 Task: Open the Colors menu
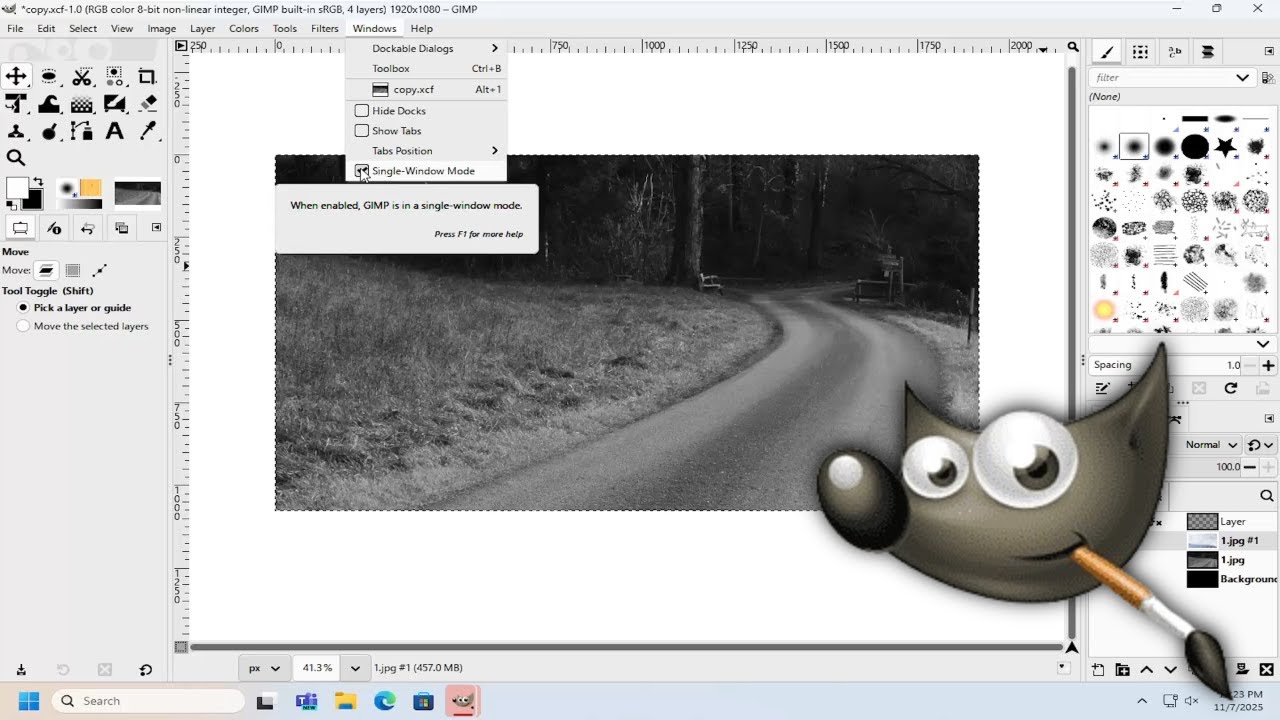point(244,28)
